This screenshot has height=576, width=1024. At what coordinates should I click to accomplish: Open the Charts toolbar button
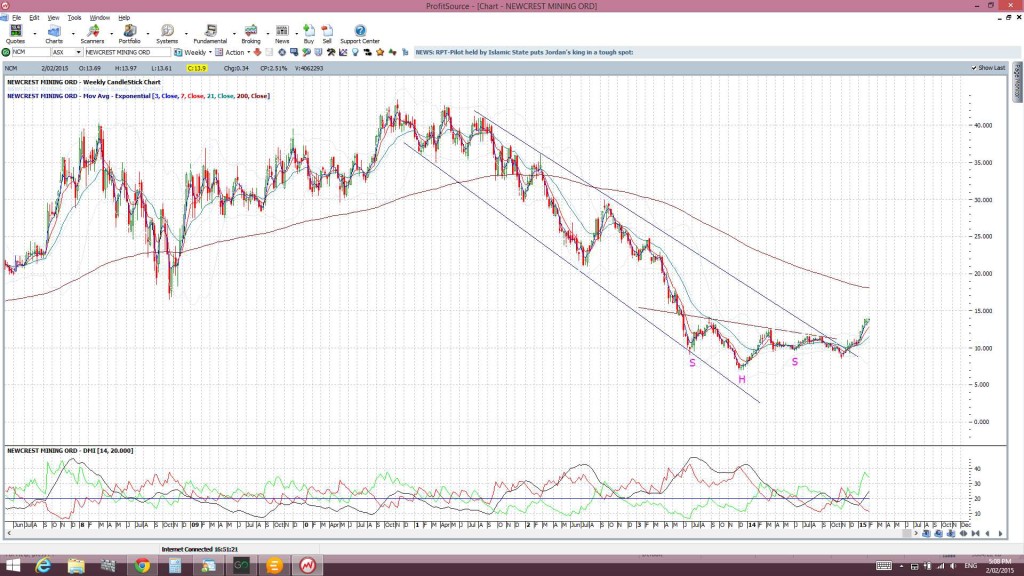(54, 34)
